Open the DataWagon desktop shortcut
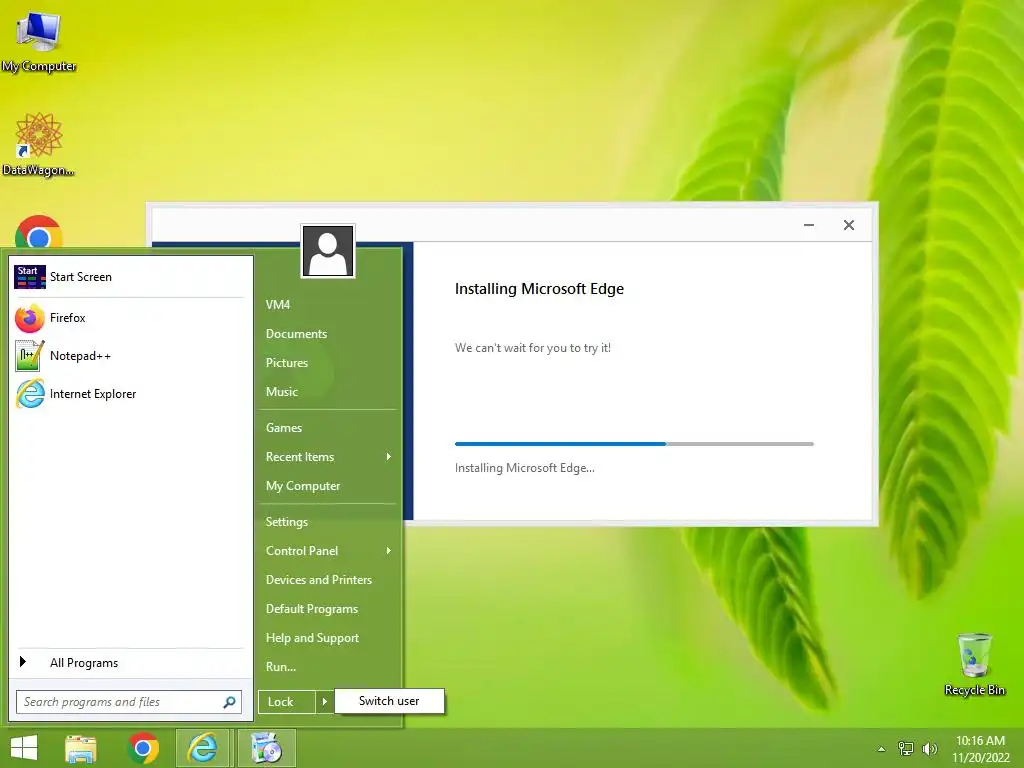This screenshot has height=768, width=1024. tap(39, 144)
